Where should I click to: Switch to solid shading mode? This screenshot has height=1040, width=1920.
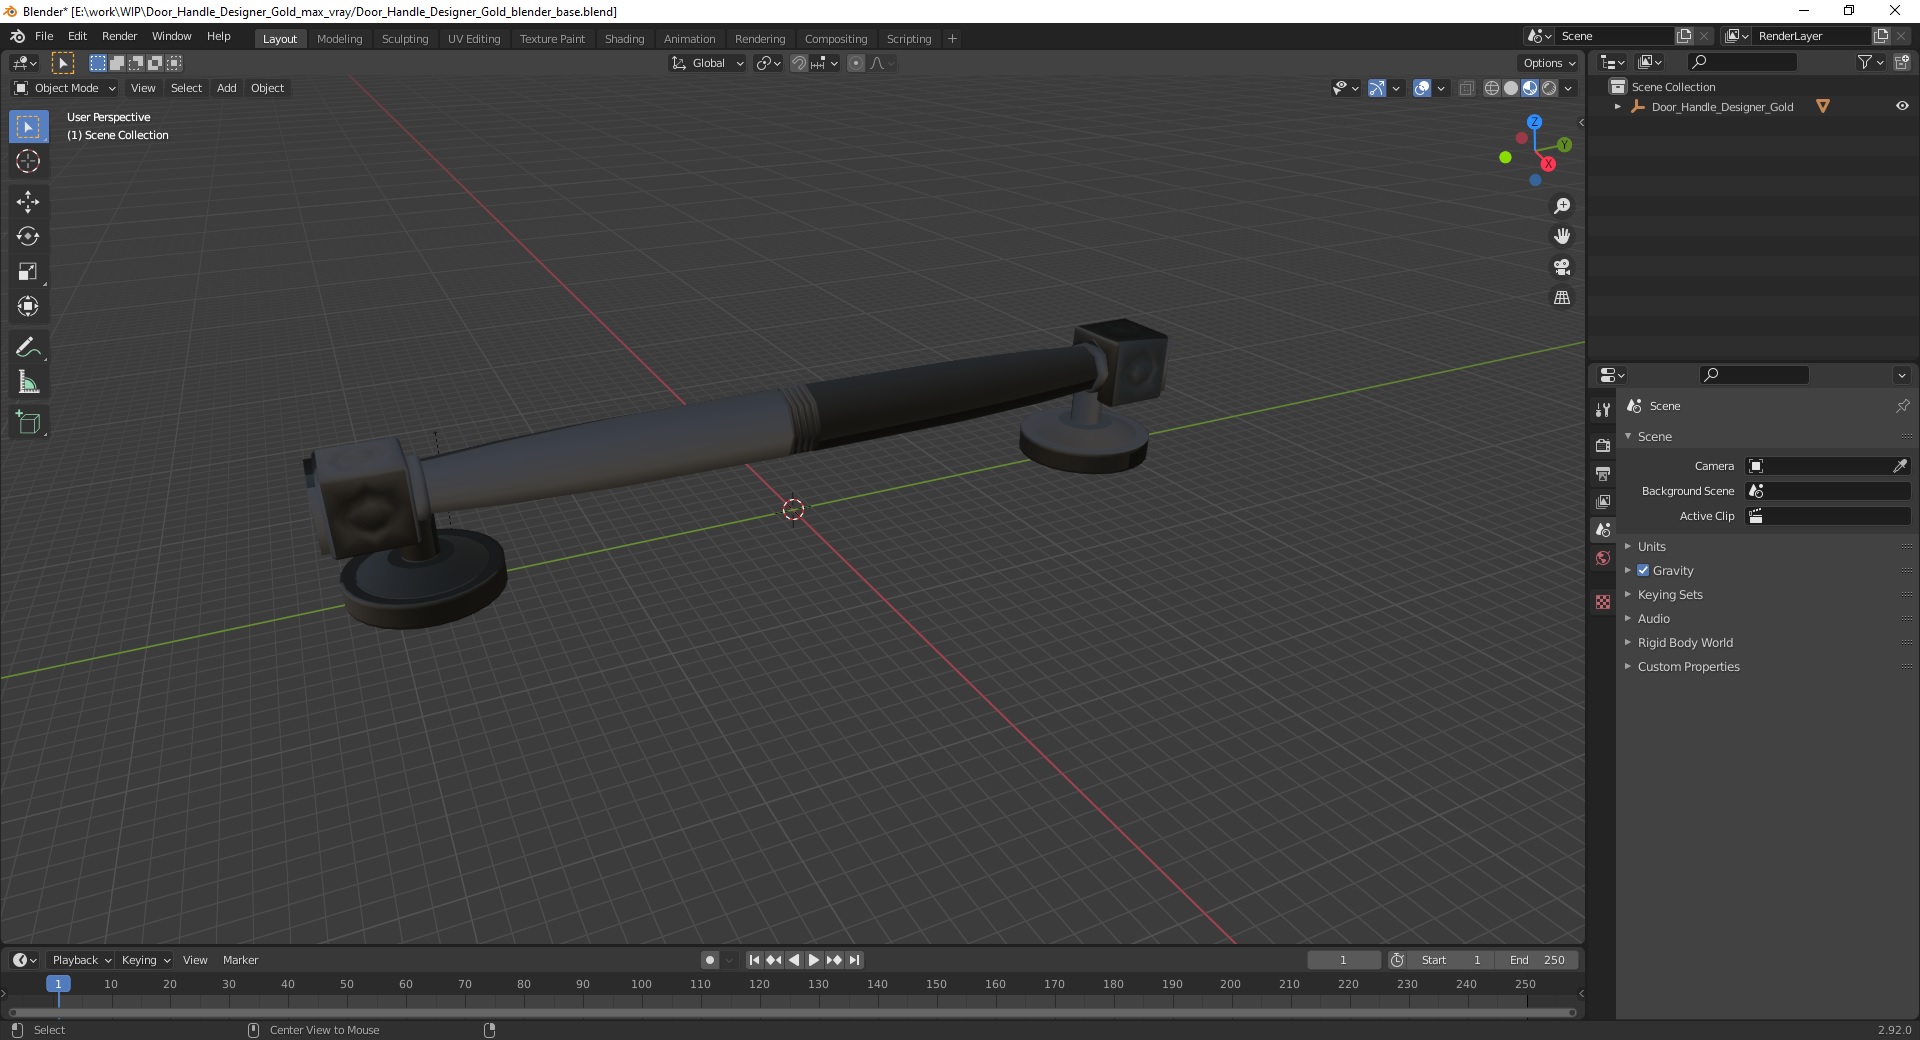click(x=1511, y=88)
